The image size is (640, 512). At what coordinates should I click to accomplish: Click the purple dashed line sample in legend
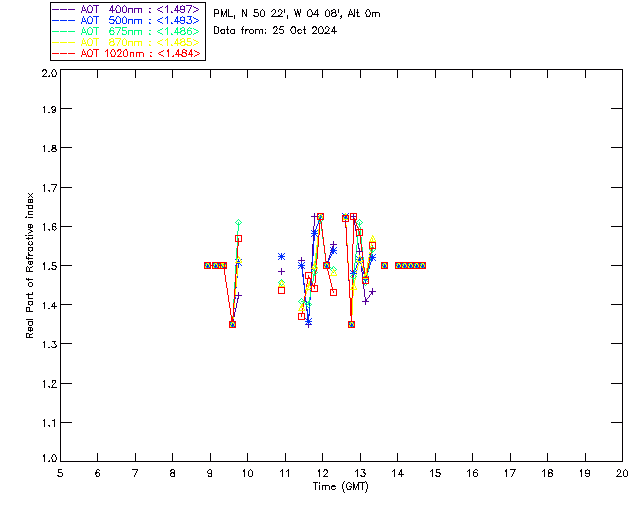point(64,9)
